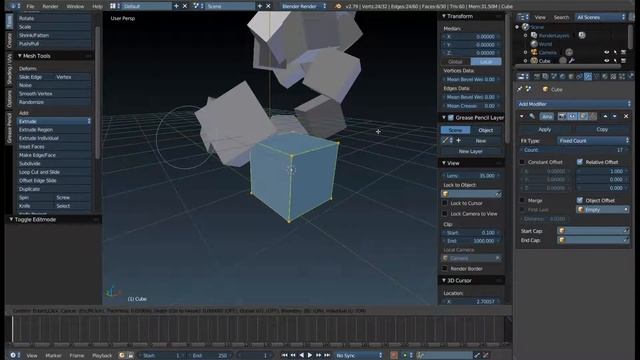The image size is (640, 360).
Task: Click the modifier Apply button
Action: pyautogui.click(x=545, y=129)
